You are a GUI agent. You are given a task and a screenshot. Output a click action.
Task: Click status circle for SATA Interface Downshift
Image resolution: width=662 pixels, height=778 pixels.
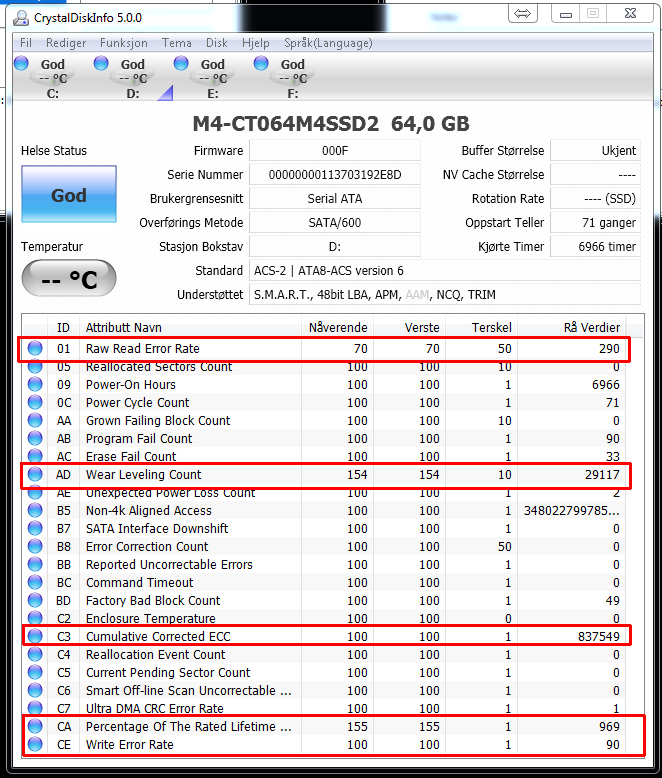click(35, 528)
